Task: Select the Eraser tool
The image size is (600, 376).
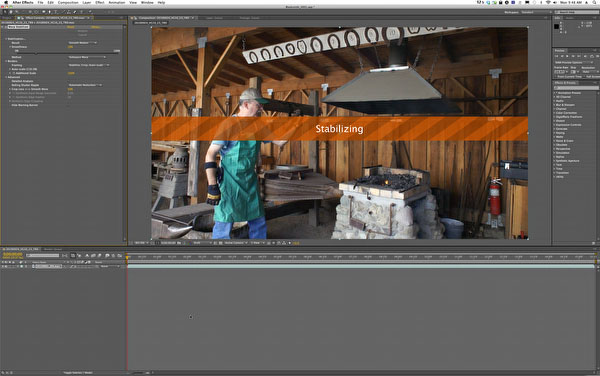Action: pos(75,12)
